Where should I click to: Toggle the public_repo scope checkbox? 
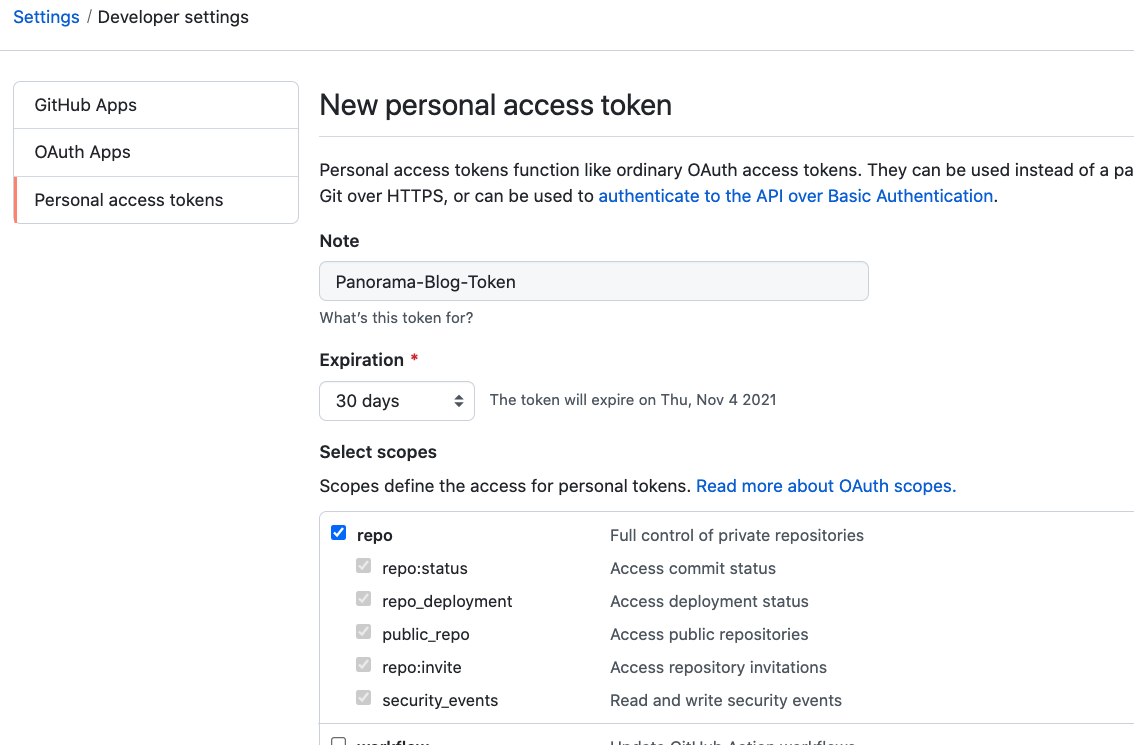pos(364,633)
